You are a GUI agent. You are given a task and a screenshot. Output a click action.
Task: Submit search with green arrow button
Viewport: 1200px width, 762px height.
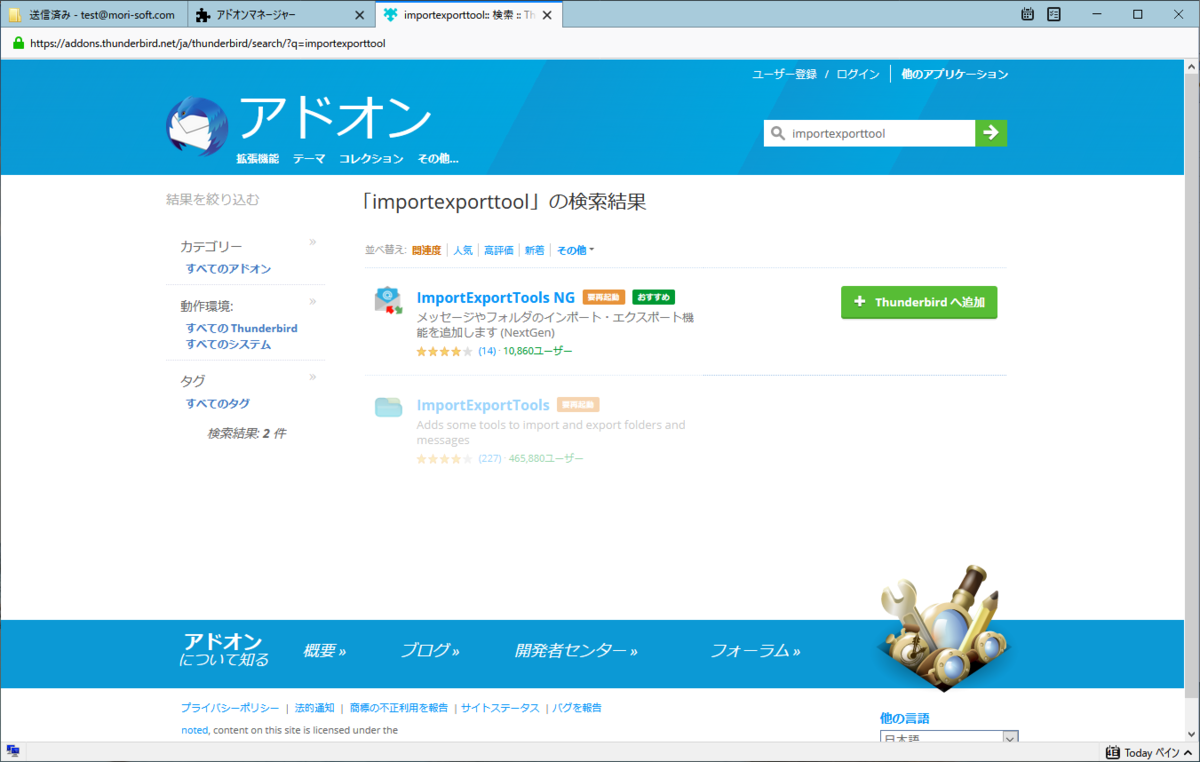tap(991, 133)
